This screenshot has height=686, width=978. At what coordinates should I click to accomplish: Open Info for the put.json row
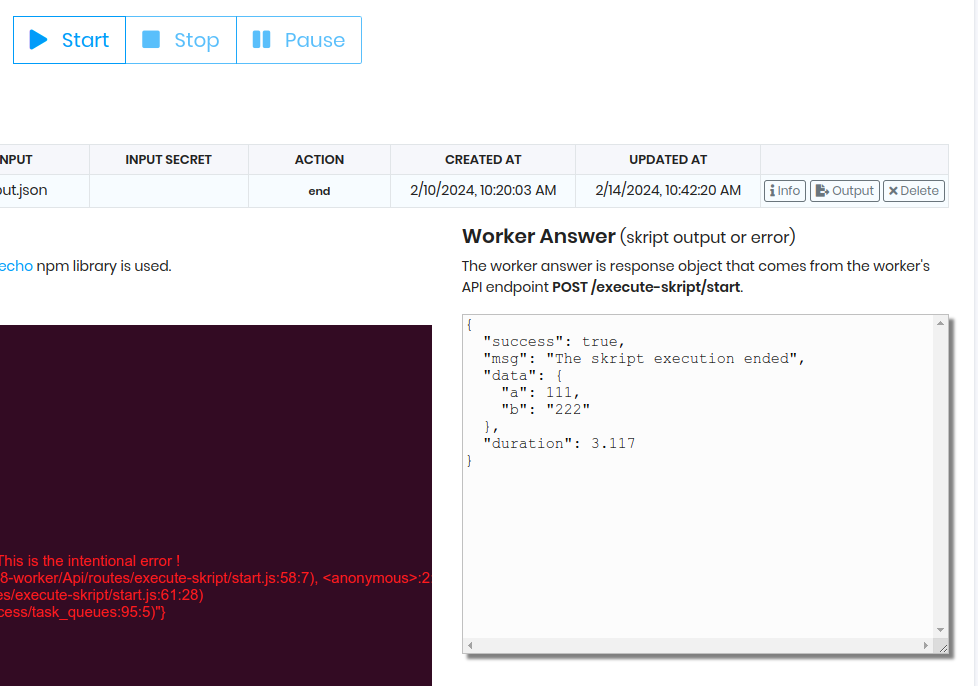tap(785, 191)
